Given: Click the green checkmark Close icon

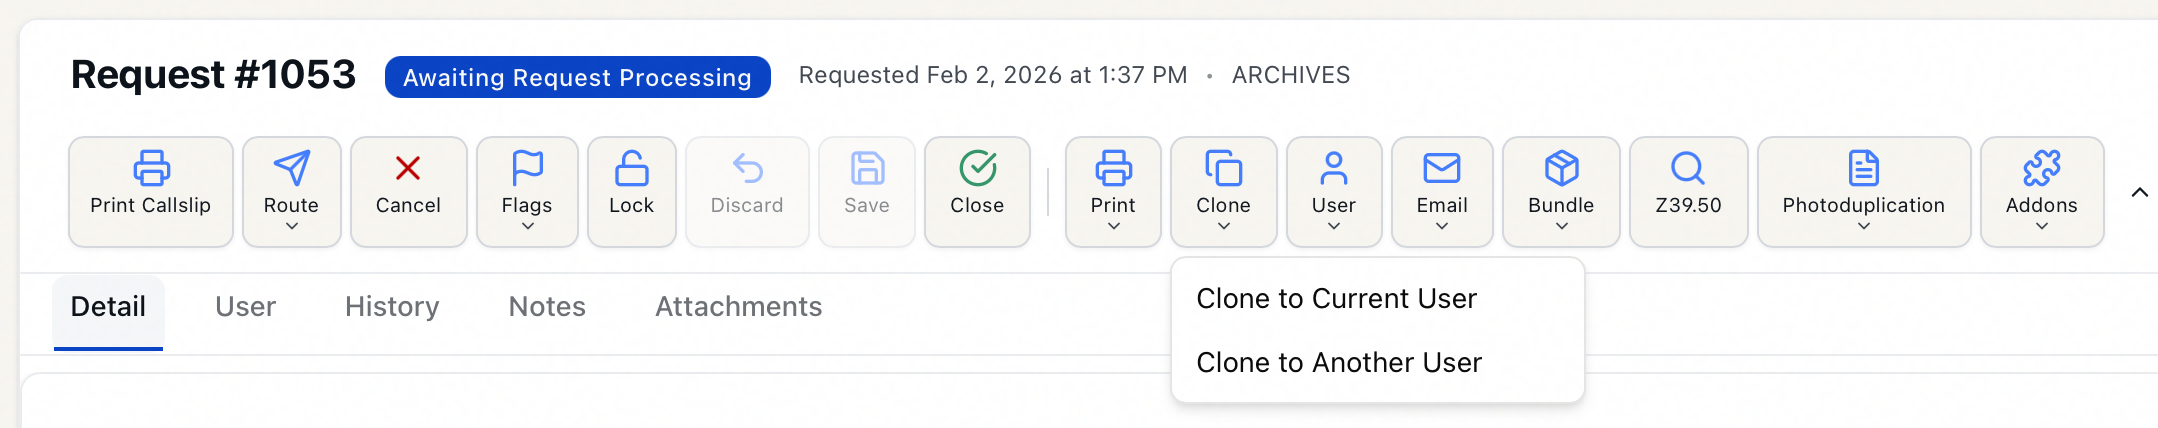Looking at the screenshot, I should (977, 168).
